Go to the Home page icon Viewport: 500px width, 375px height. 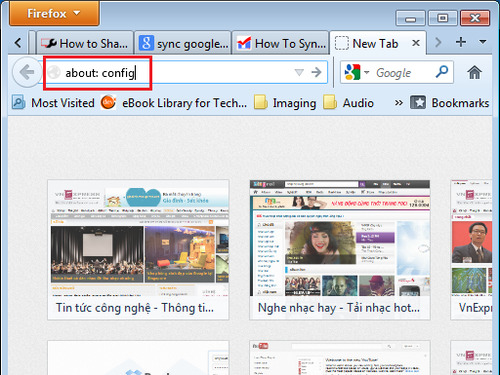pos(474,72)
